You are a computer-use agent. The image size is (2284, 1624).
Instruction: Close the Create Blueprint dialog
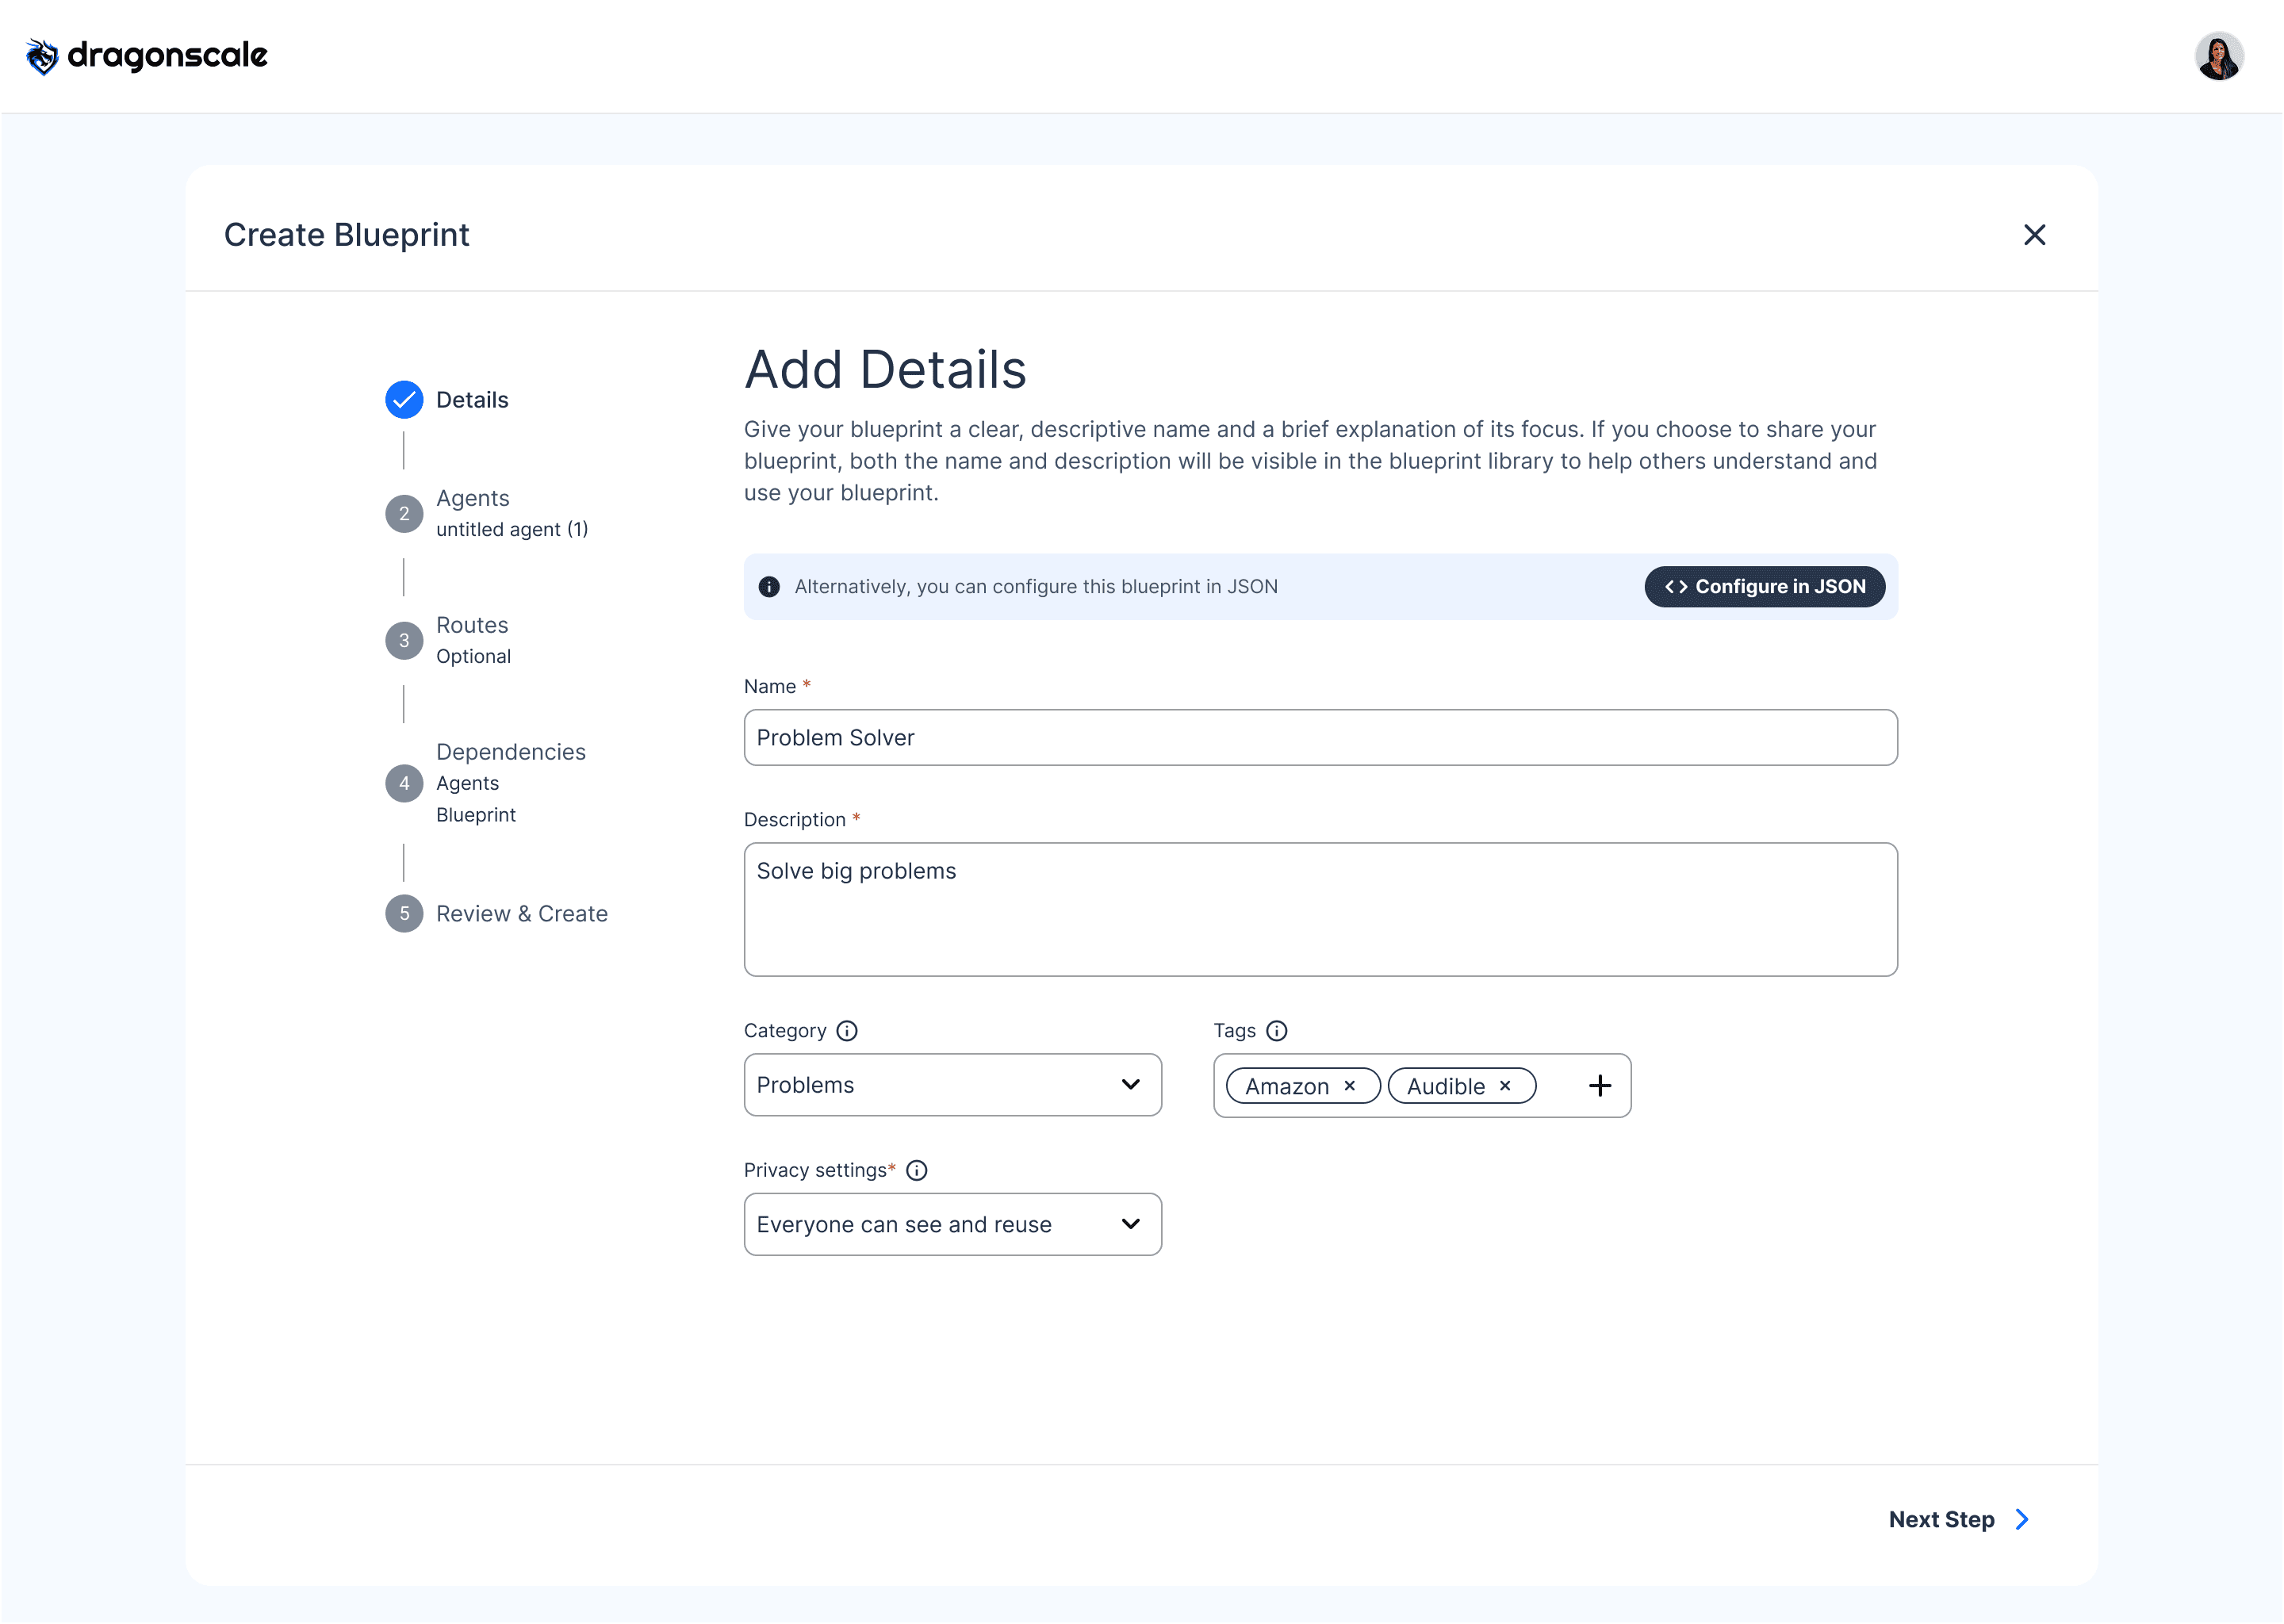pyautogui.click(x=2034, y=235)
